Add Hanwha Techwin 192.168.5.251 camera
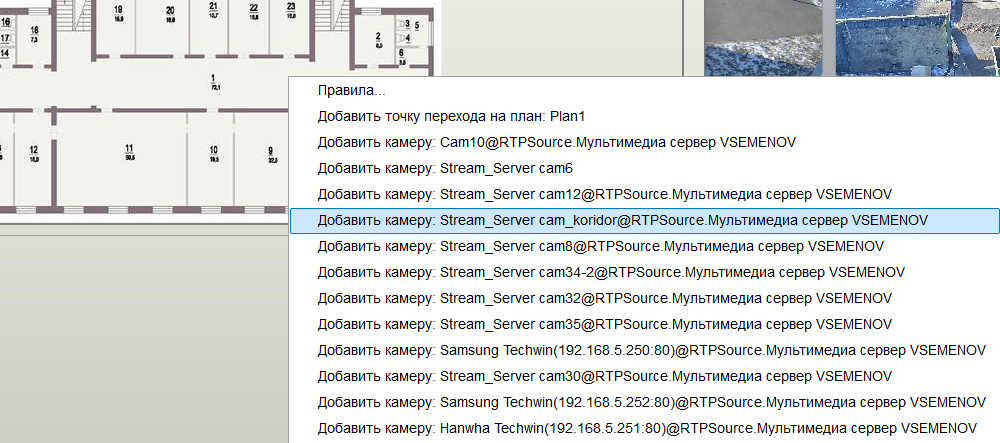Image resolution: width=1000 pixels, height=443 pixels. (644, 428)
